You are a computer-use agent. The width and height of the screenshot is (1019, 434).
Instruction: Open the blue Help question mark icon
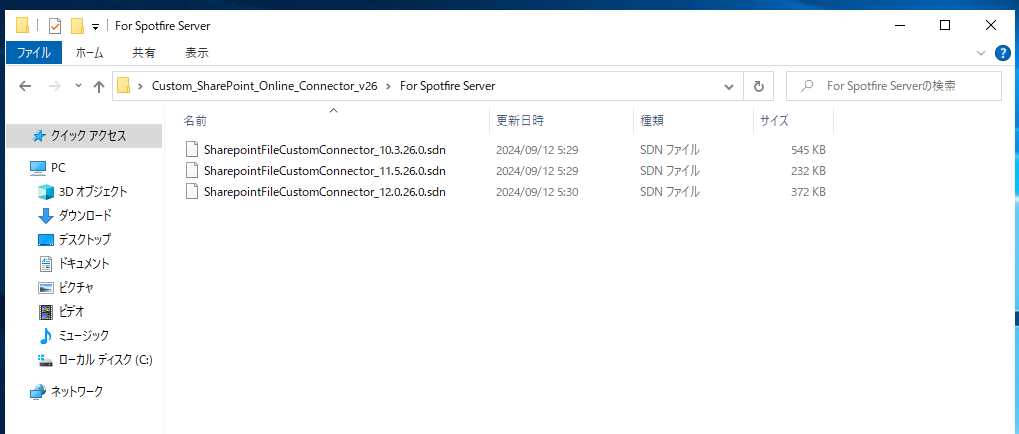1002,53
